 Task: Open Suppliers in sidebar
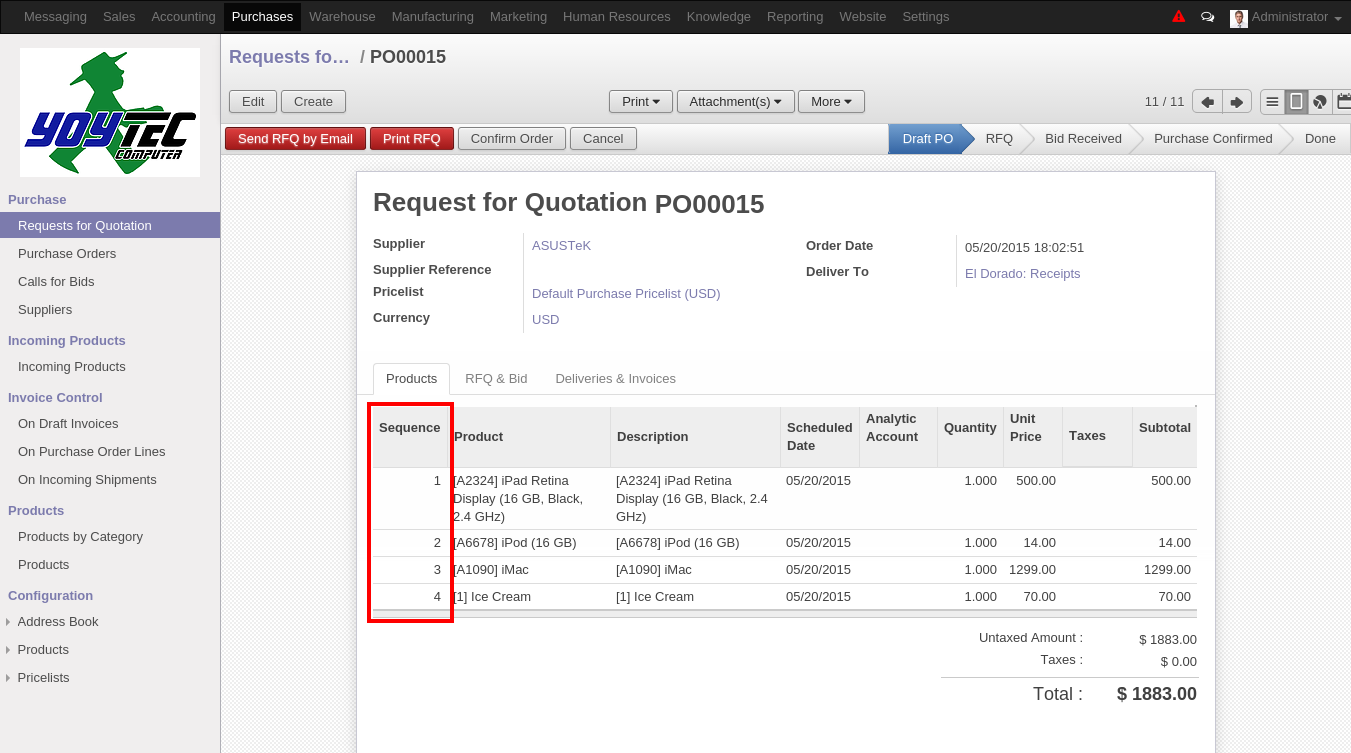click(45, 310)
